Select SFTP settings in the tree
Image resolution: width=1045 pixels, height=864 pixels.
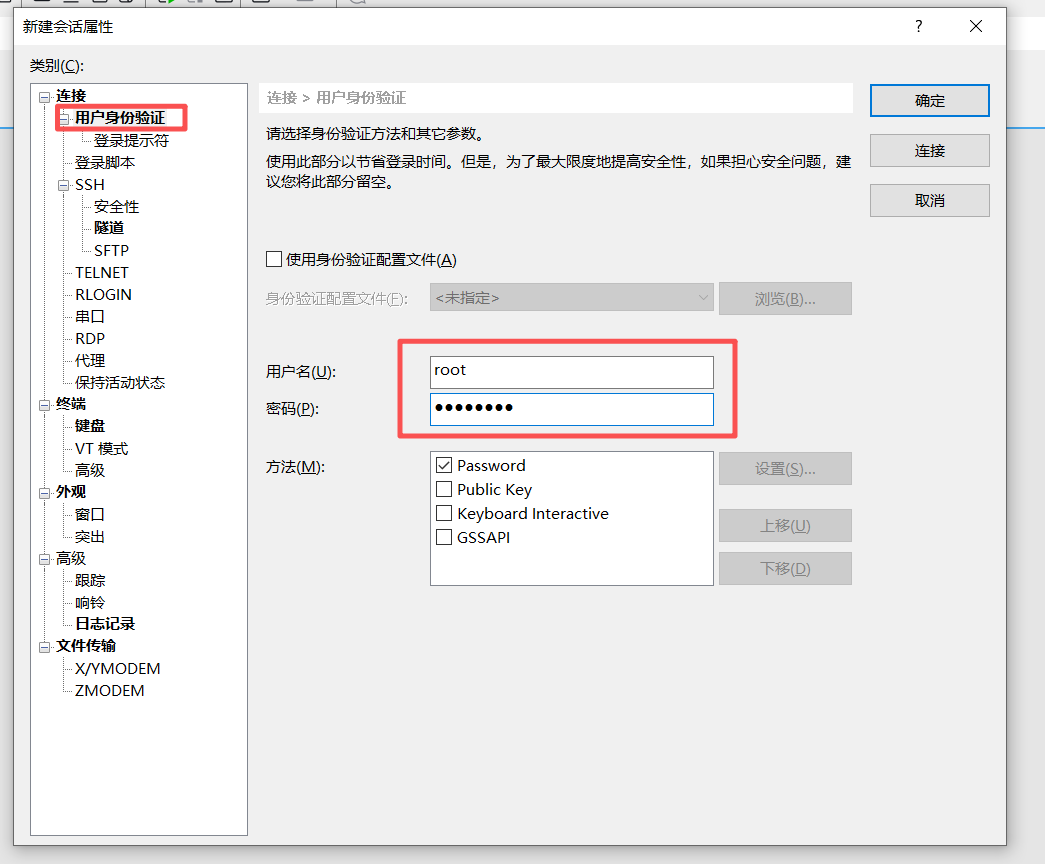(x=113, y=250)
